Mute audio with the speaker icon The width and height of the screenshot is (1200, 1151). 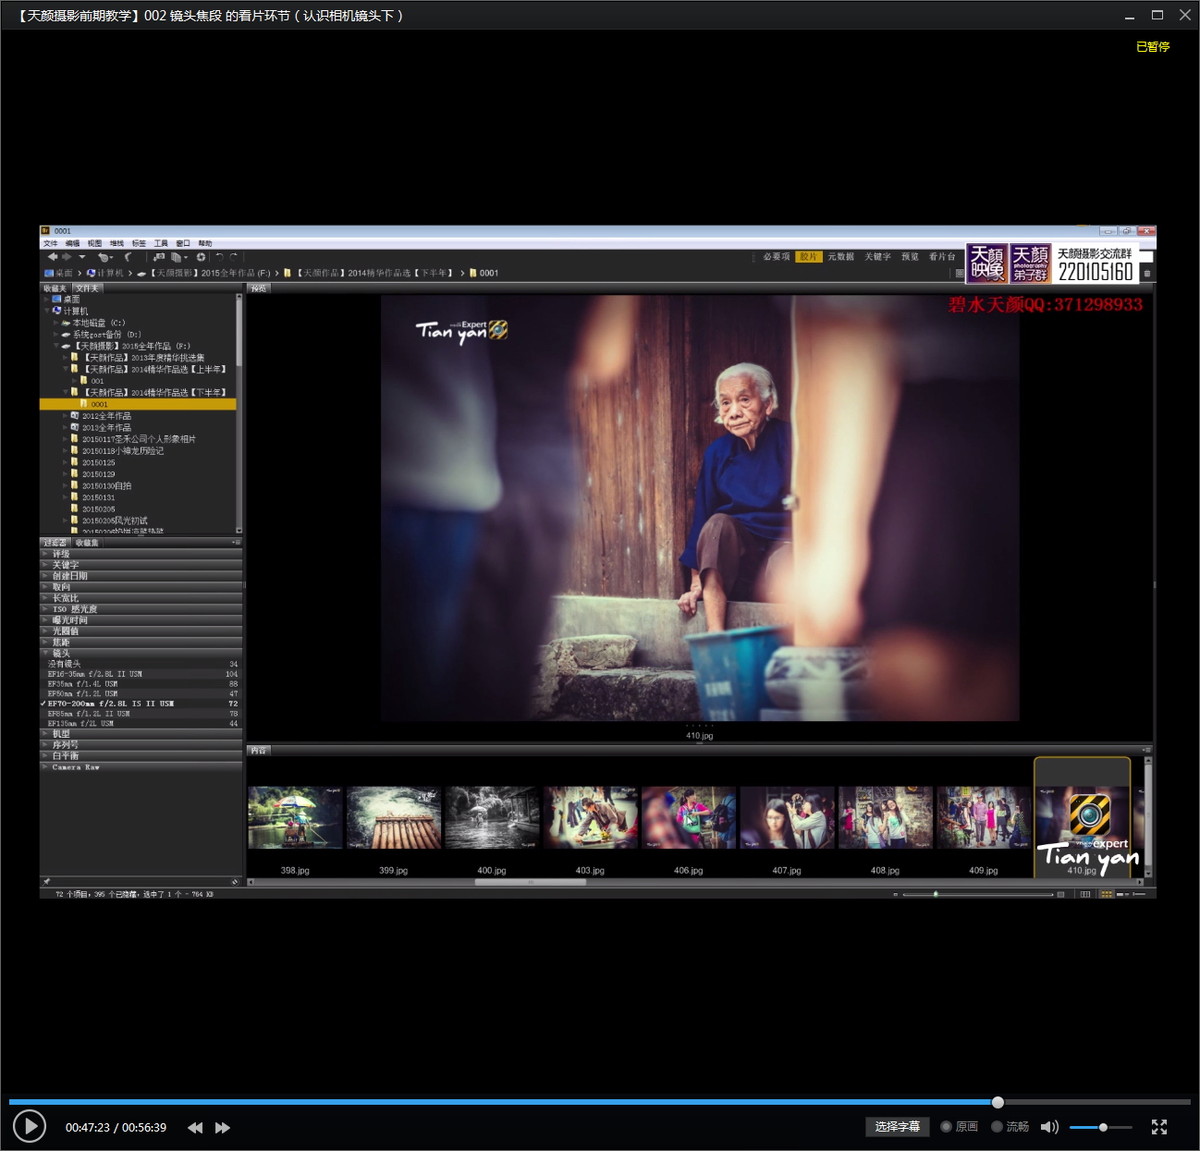pyautogui.click(x=1048, y=1127)
